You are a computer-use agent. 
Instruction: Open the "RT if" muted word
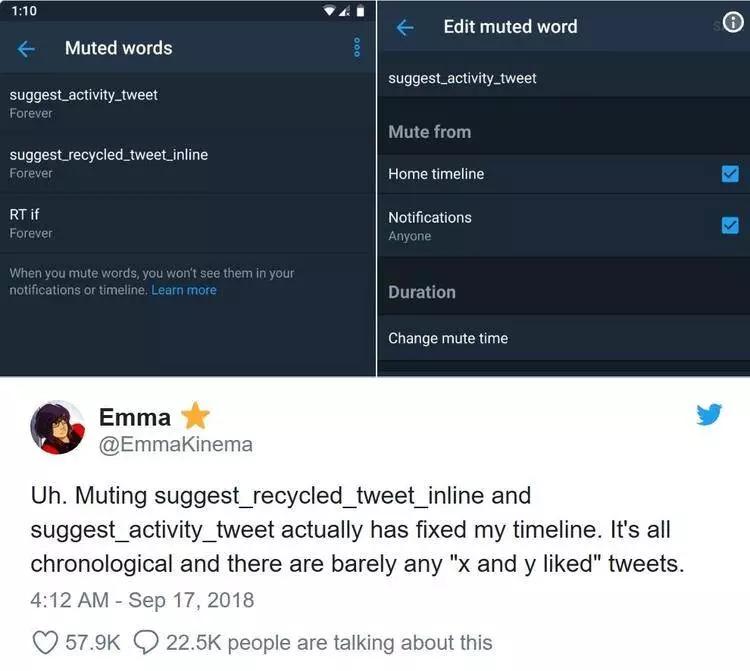click(25, 222)
